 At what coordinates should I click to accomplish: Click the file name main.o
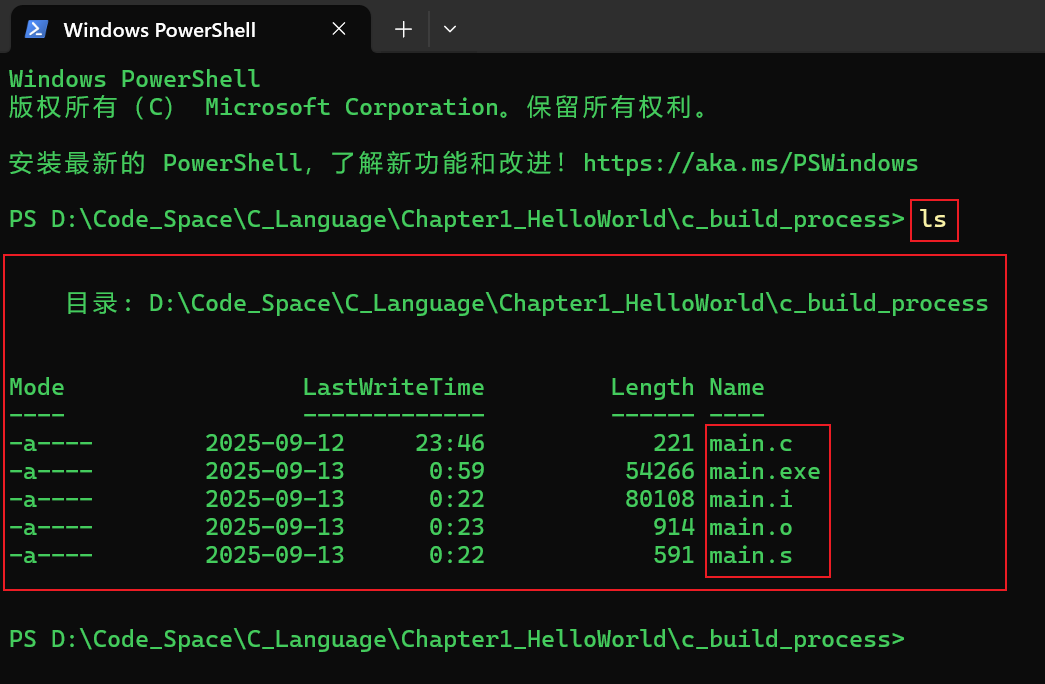[751, 527]
